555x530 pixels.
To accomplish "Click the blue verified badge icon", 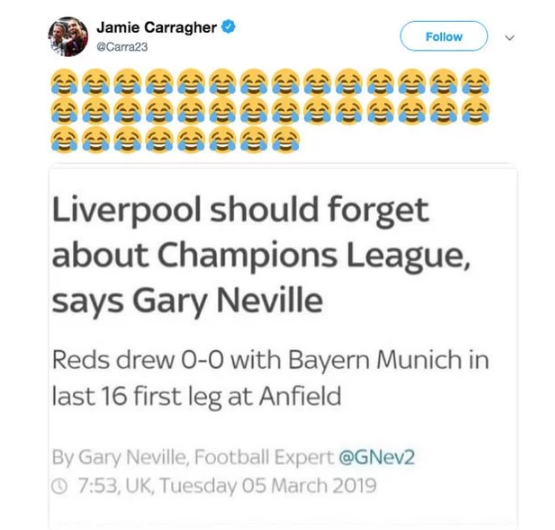I will [228, 27].
